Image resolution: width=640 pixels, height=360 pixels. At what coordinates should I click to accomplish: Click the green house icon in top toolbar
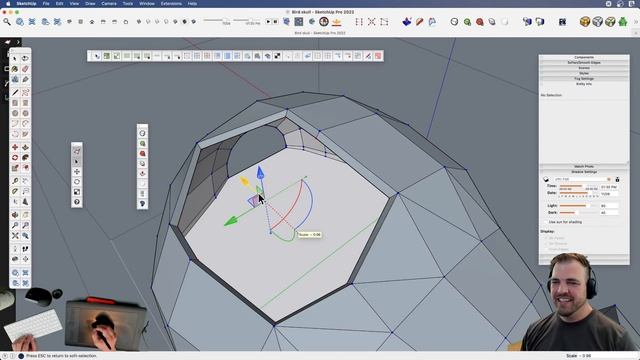pos(622,22)
